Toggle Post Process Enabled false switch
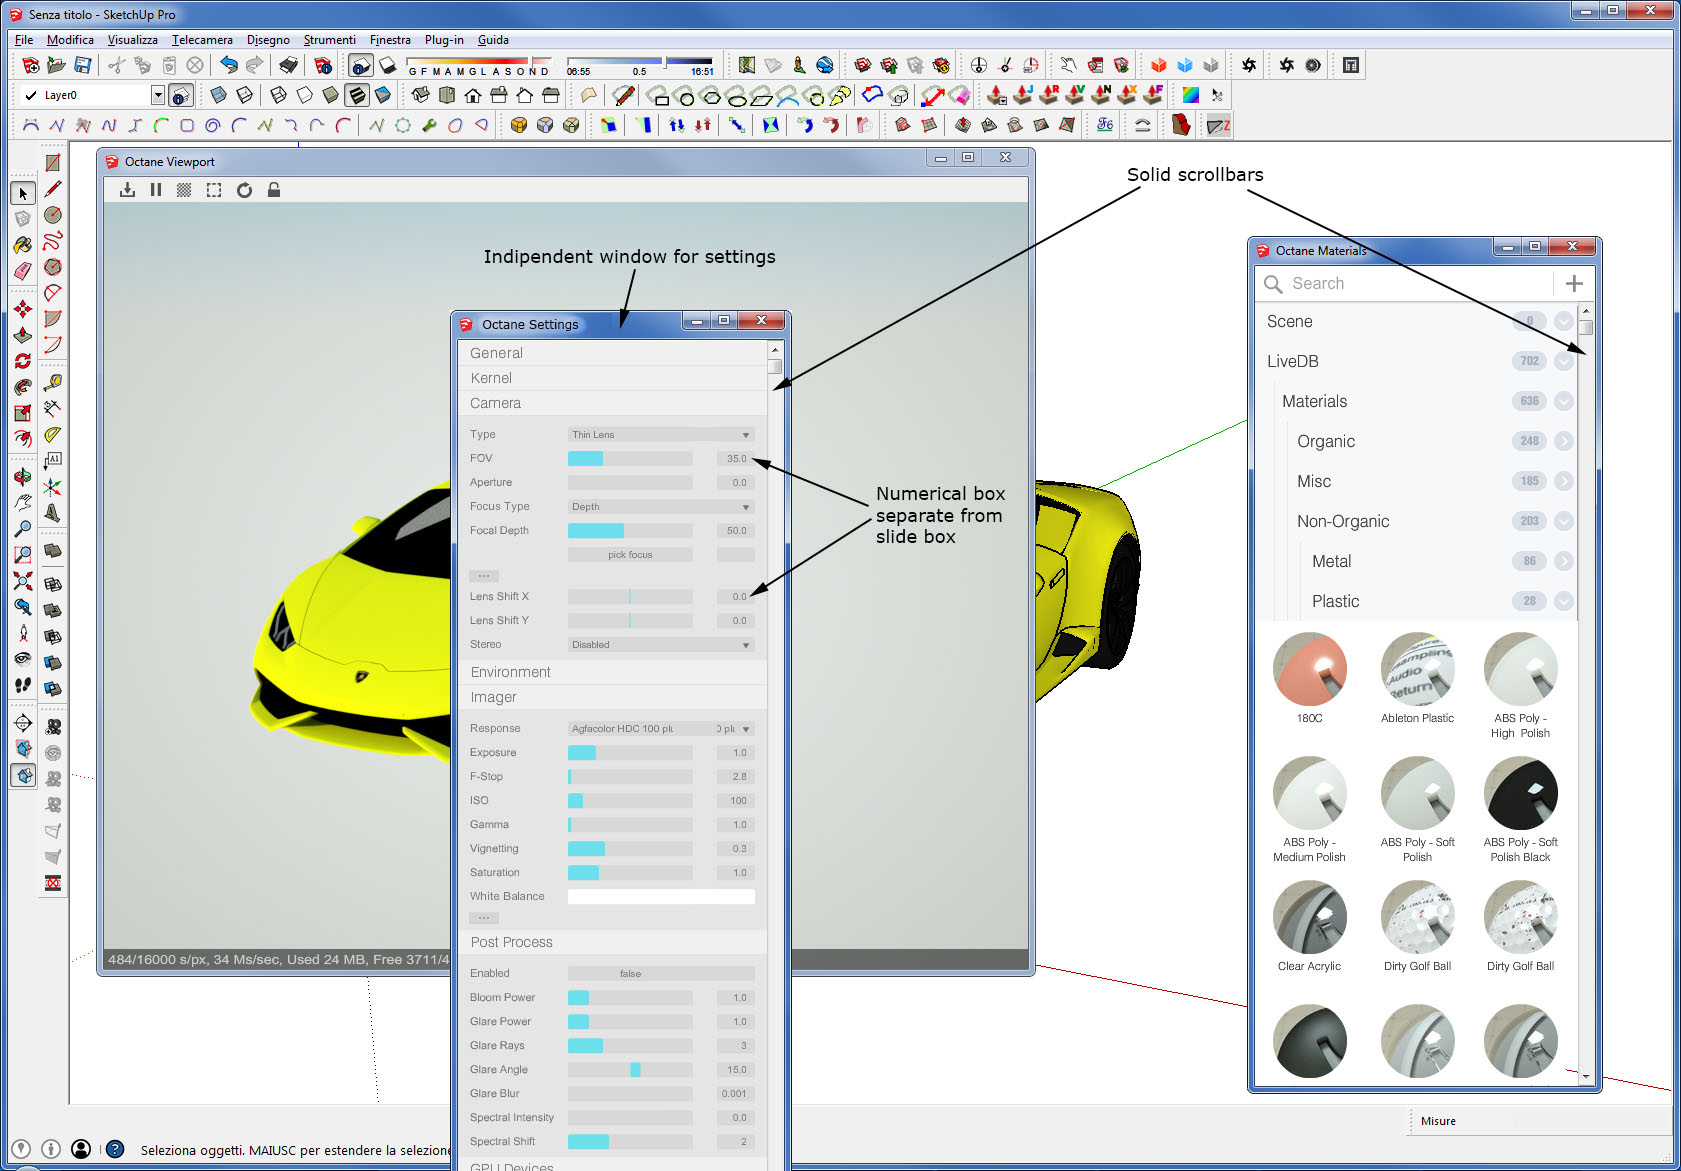 tap(661, 973)
